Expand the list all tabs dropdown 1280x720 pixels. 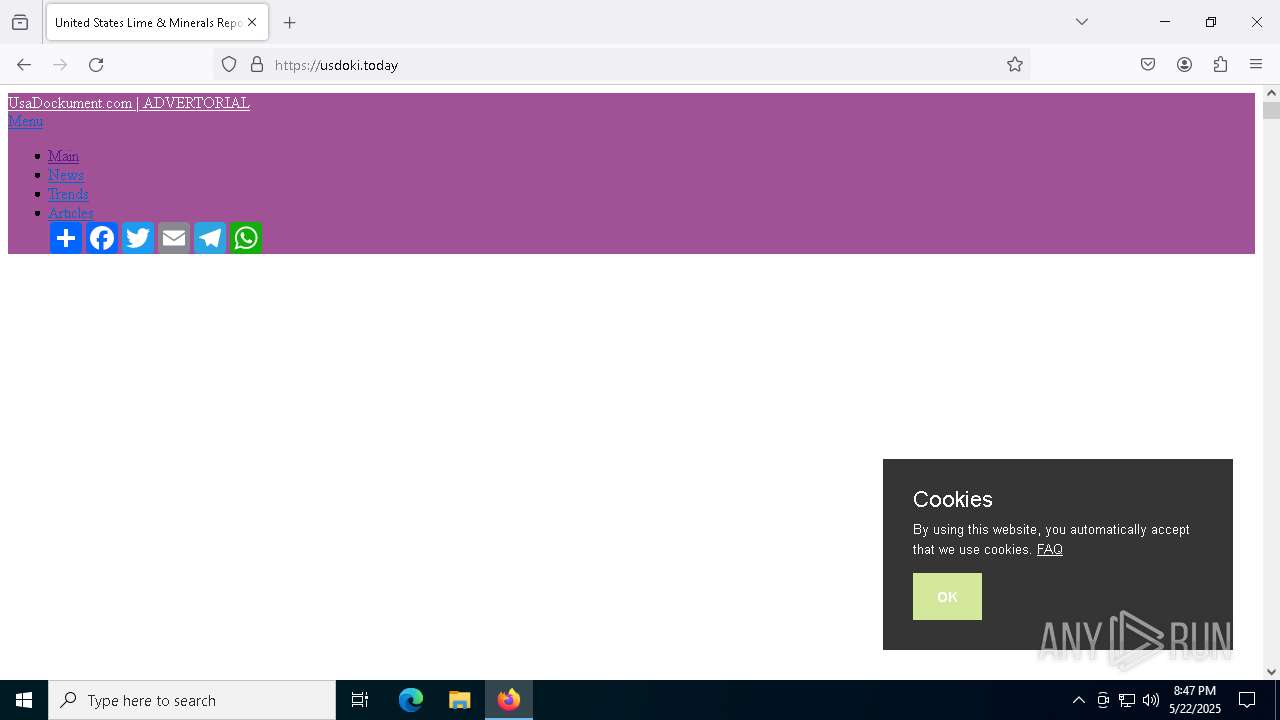pyautogui.click(x=1082, y=22)
